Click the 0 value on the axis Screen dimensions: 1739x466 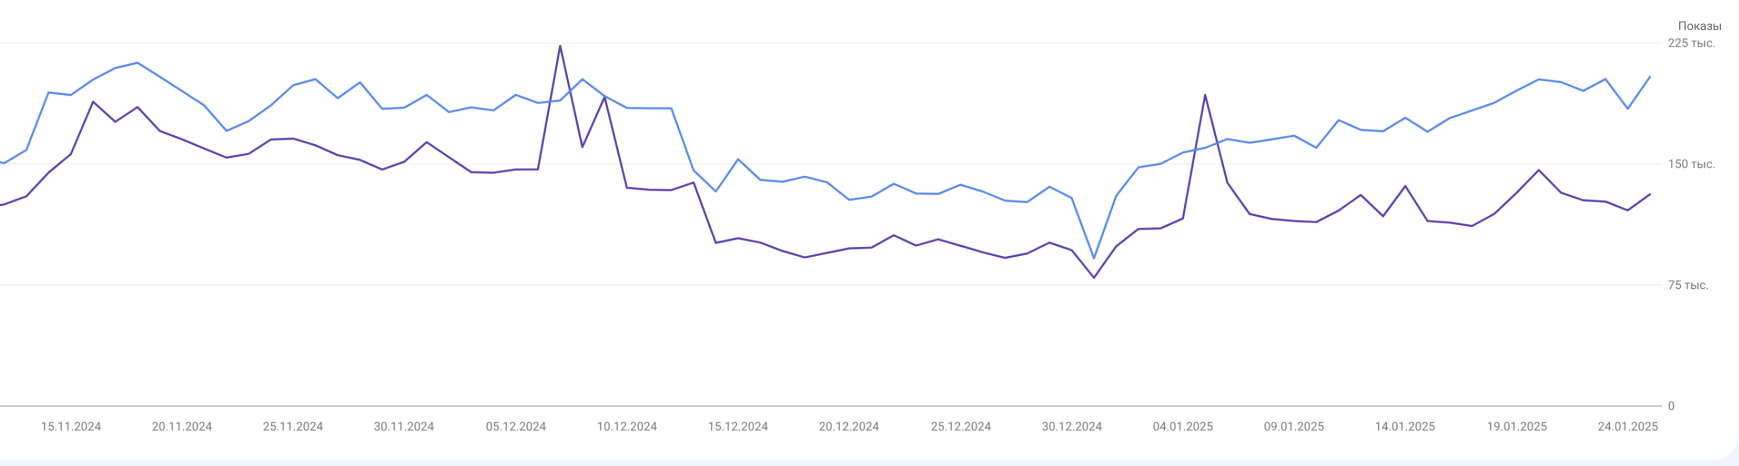click(x=1671, y=406)
